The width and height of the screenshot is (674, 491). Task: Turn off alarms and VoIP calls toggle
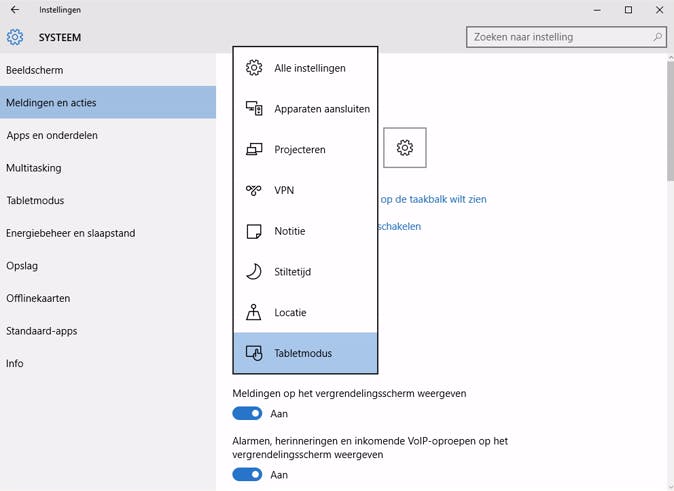(x=247, y=475)
